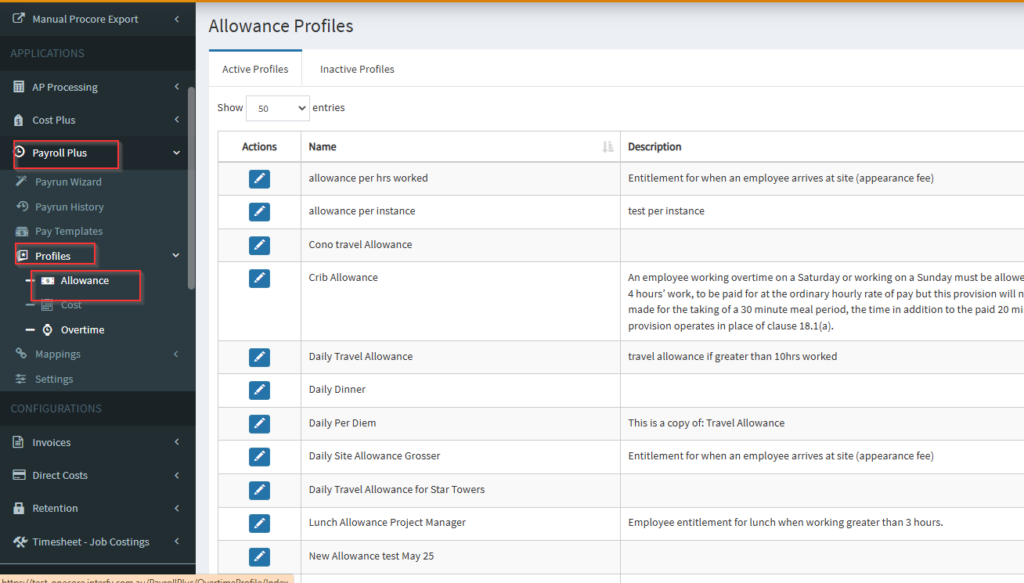This screenshot has width=1024, height=583.
Task: Switch to the Inactive Profiles tab
Action: click(x=357, y=70)
